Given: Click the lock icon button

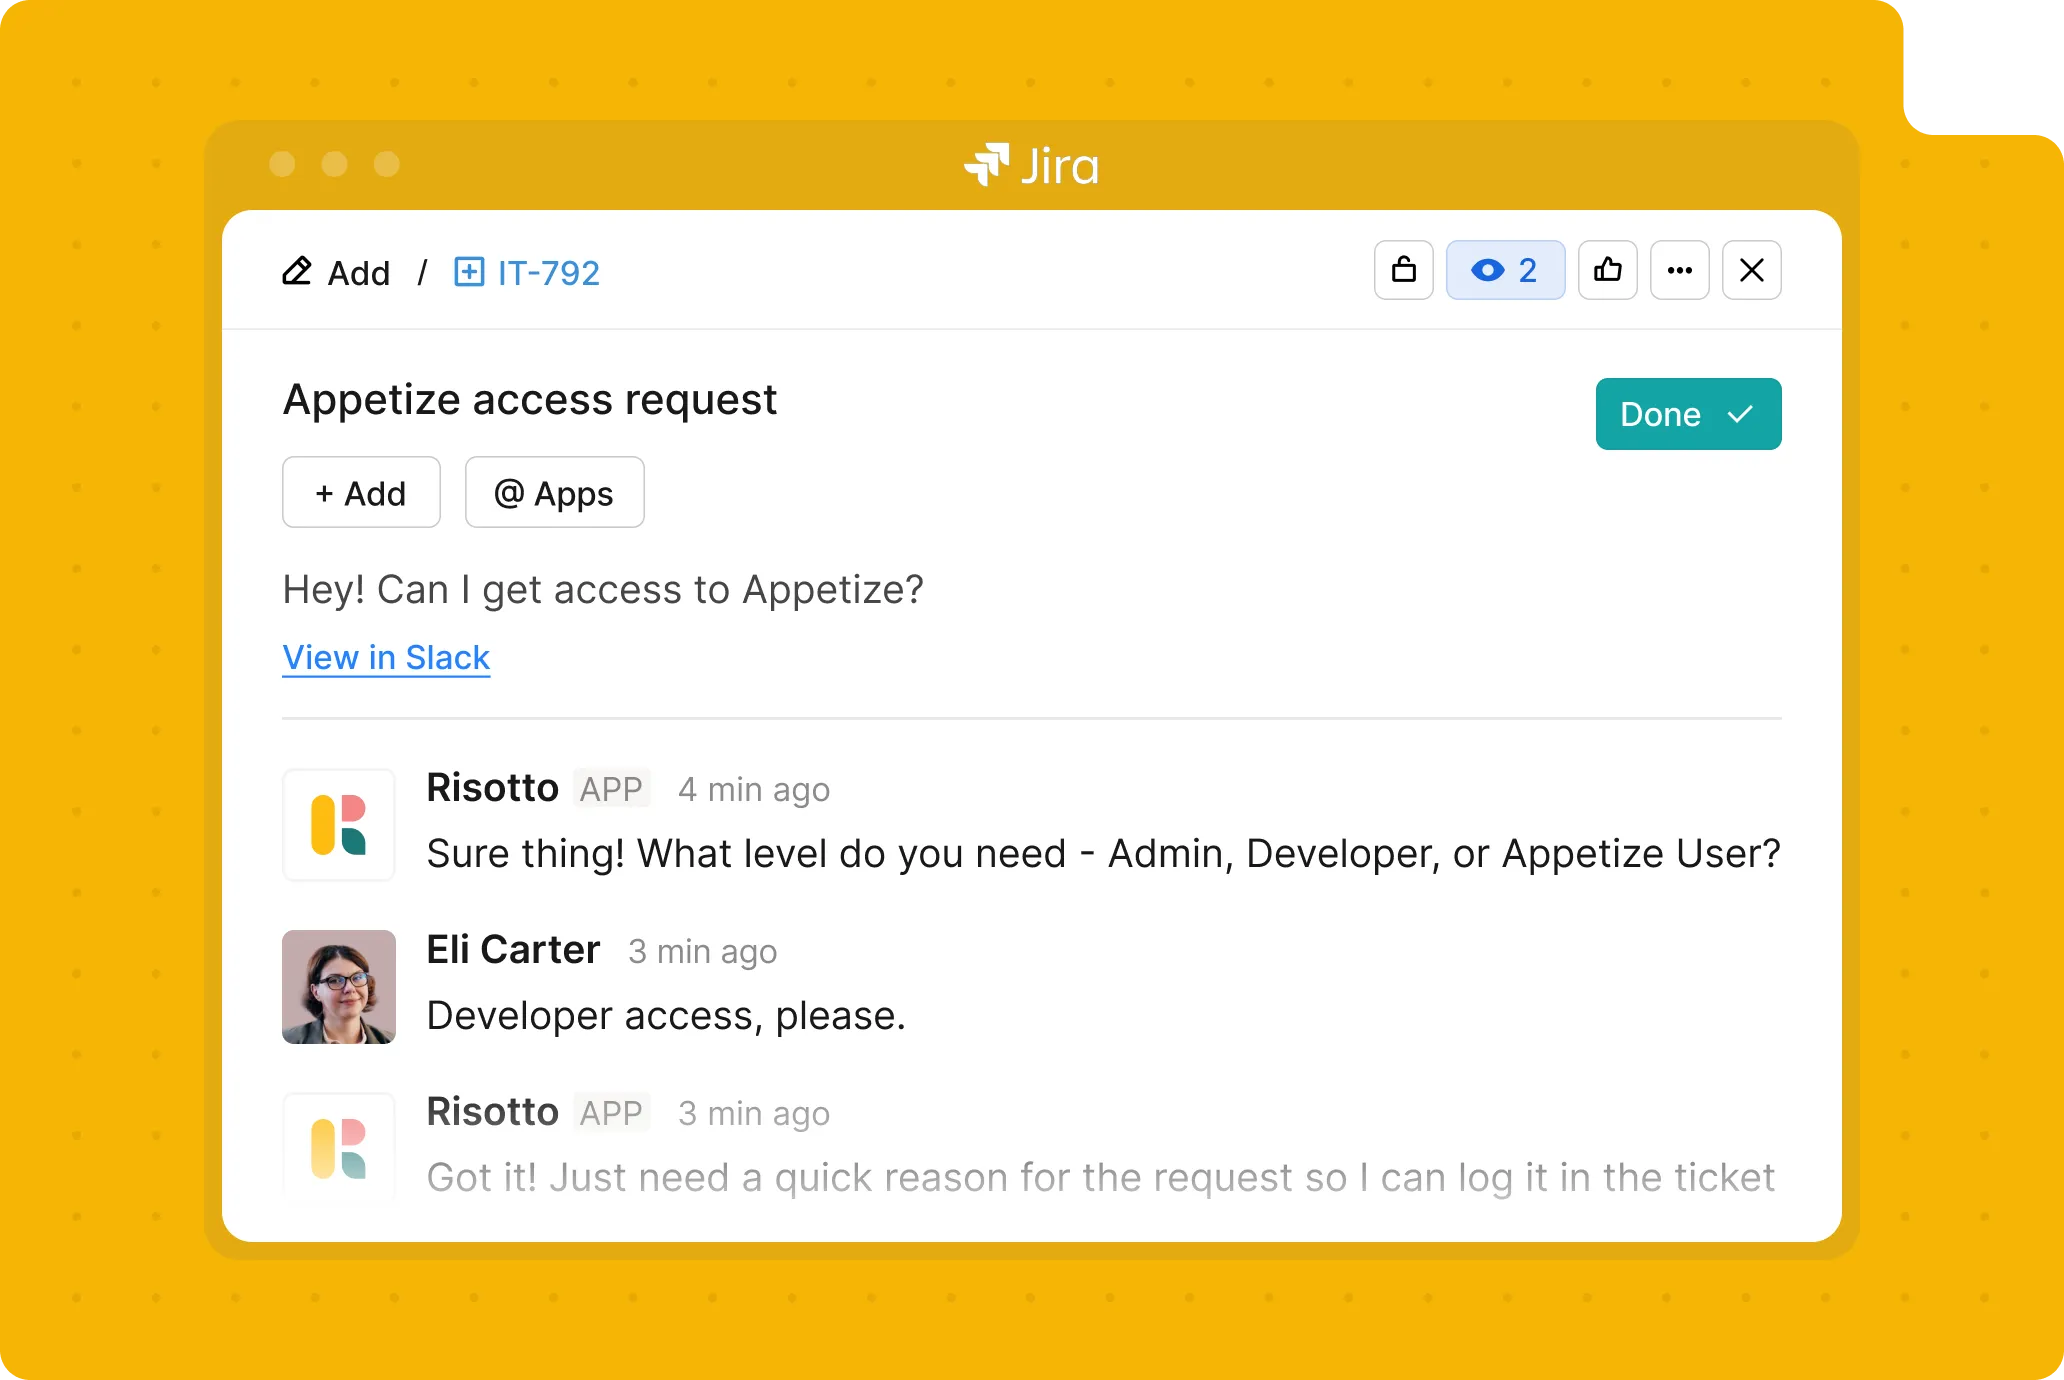Looking at the screenshot, I should [x=1403, y=270].
